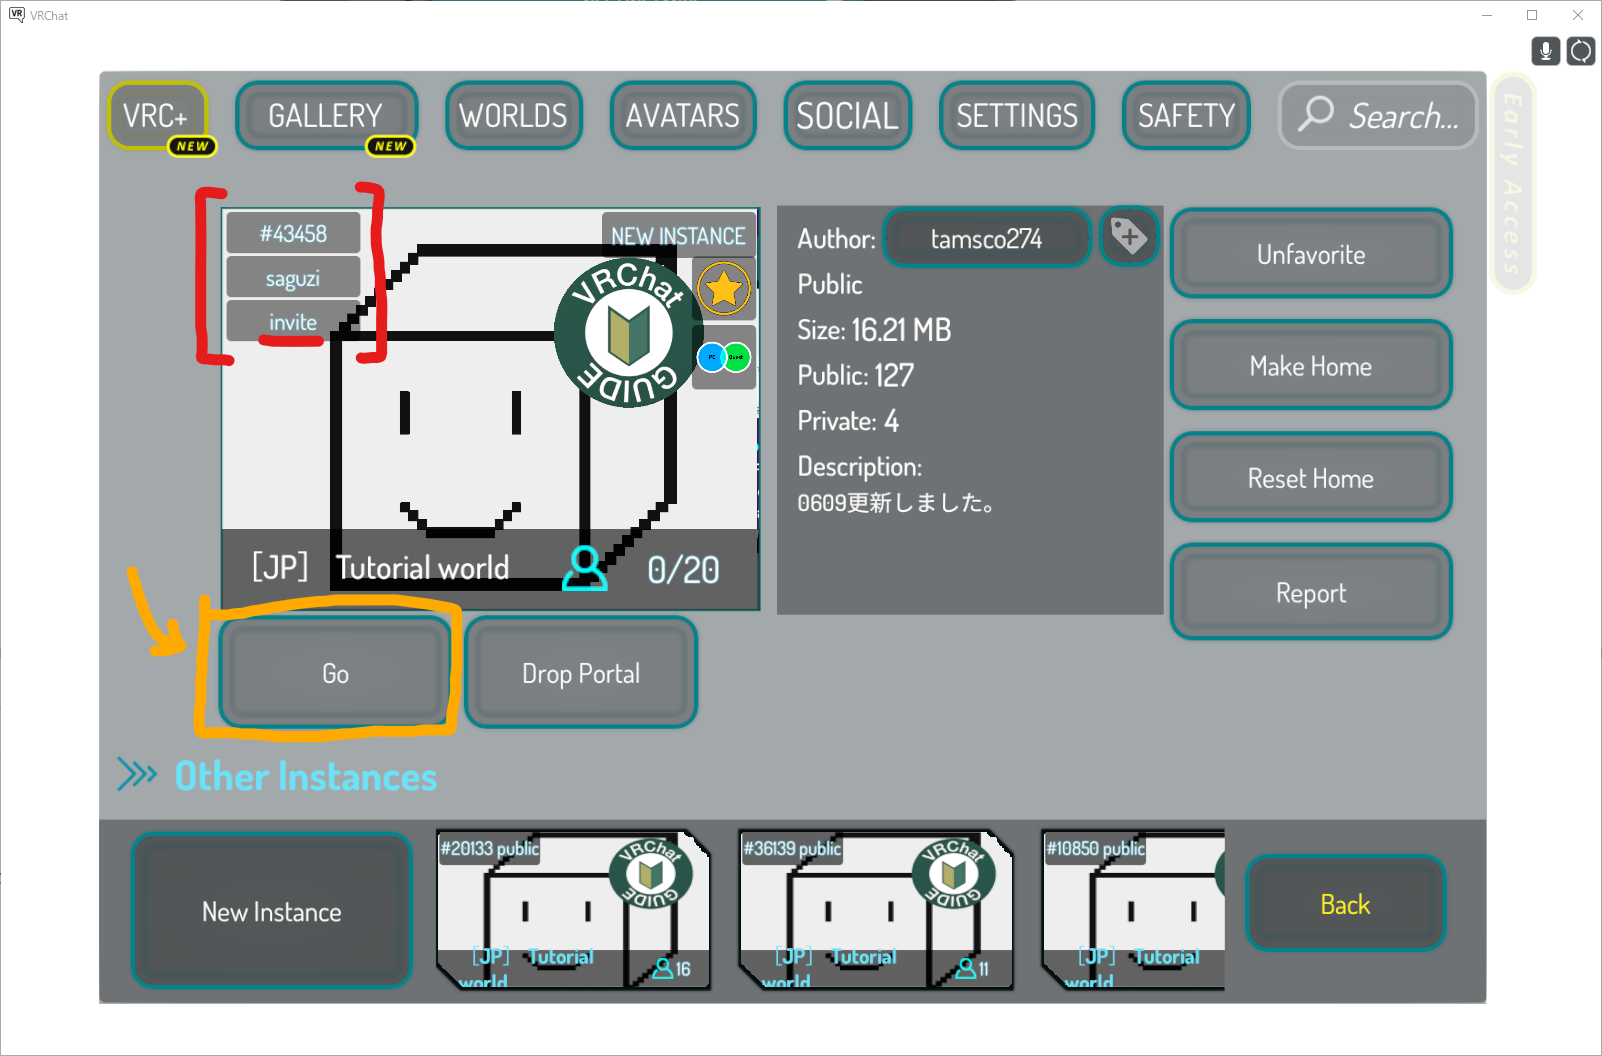Open the Safety menu tab
This screenshot has height=1056, width=1602.
point(1186,116)
